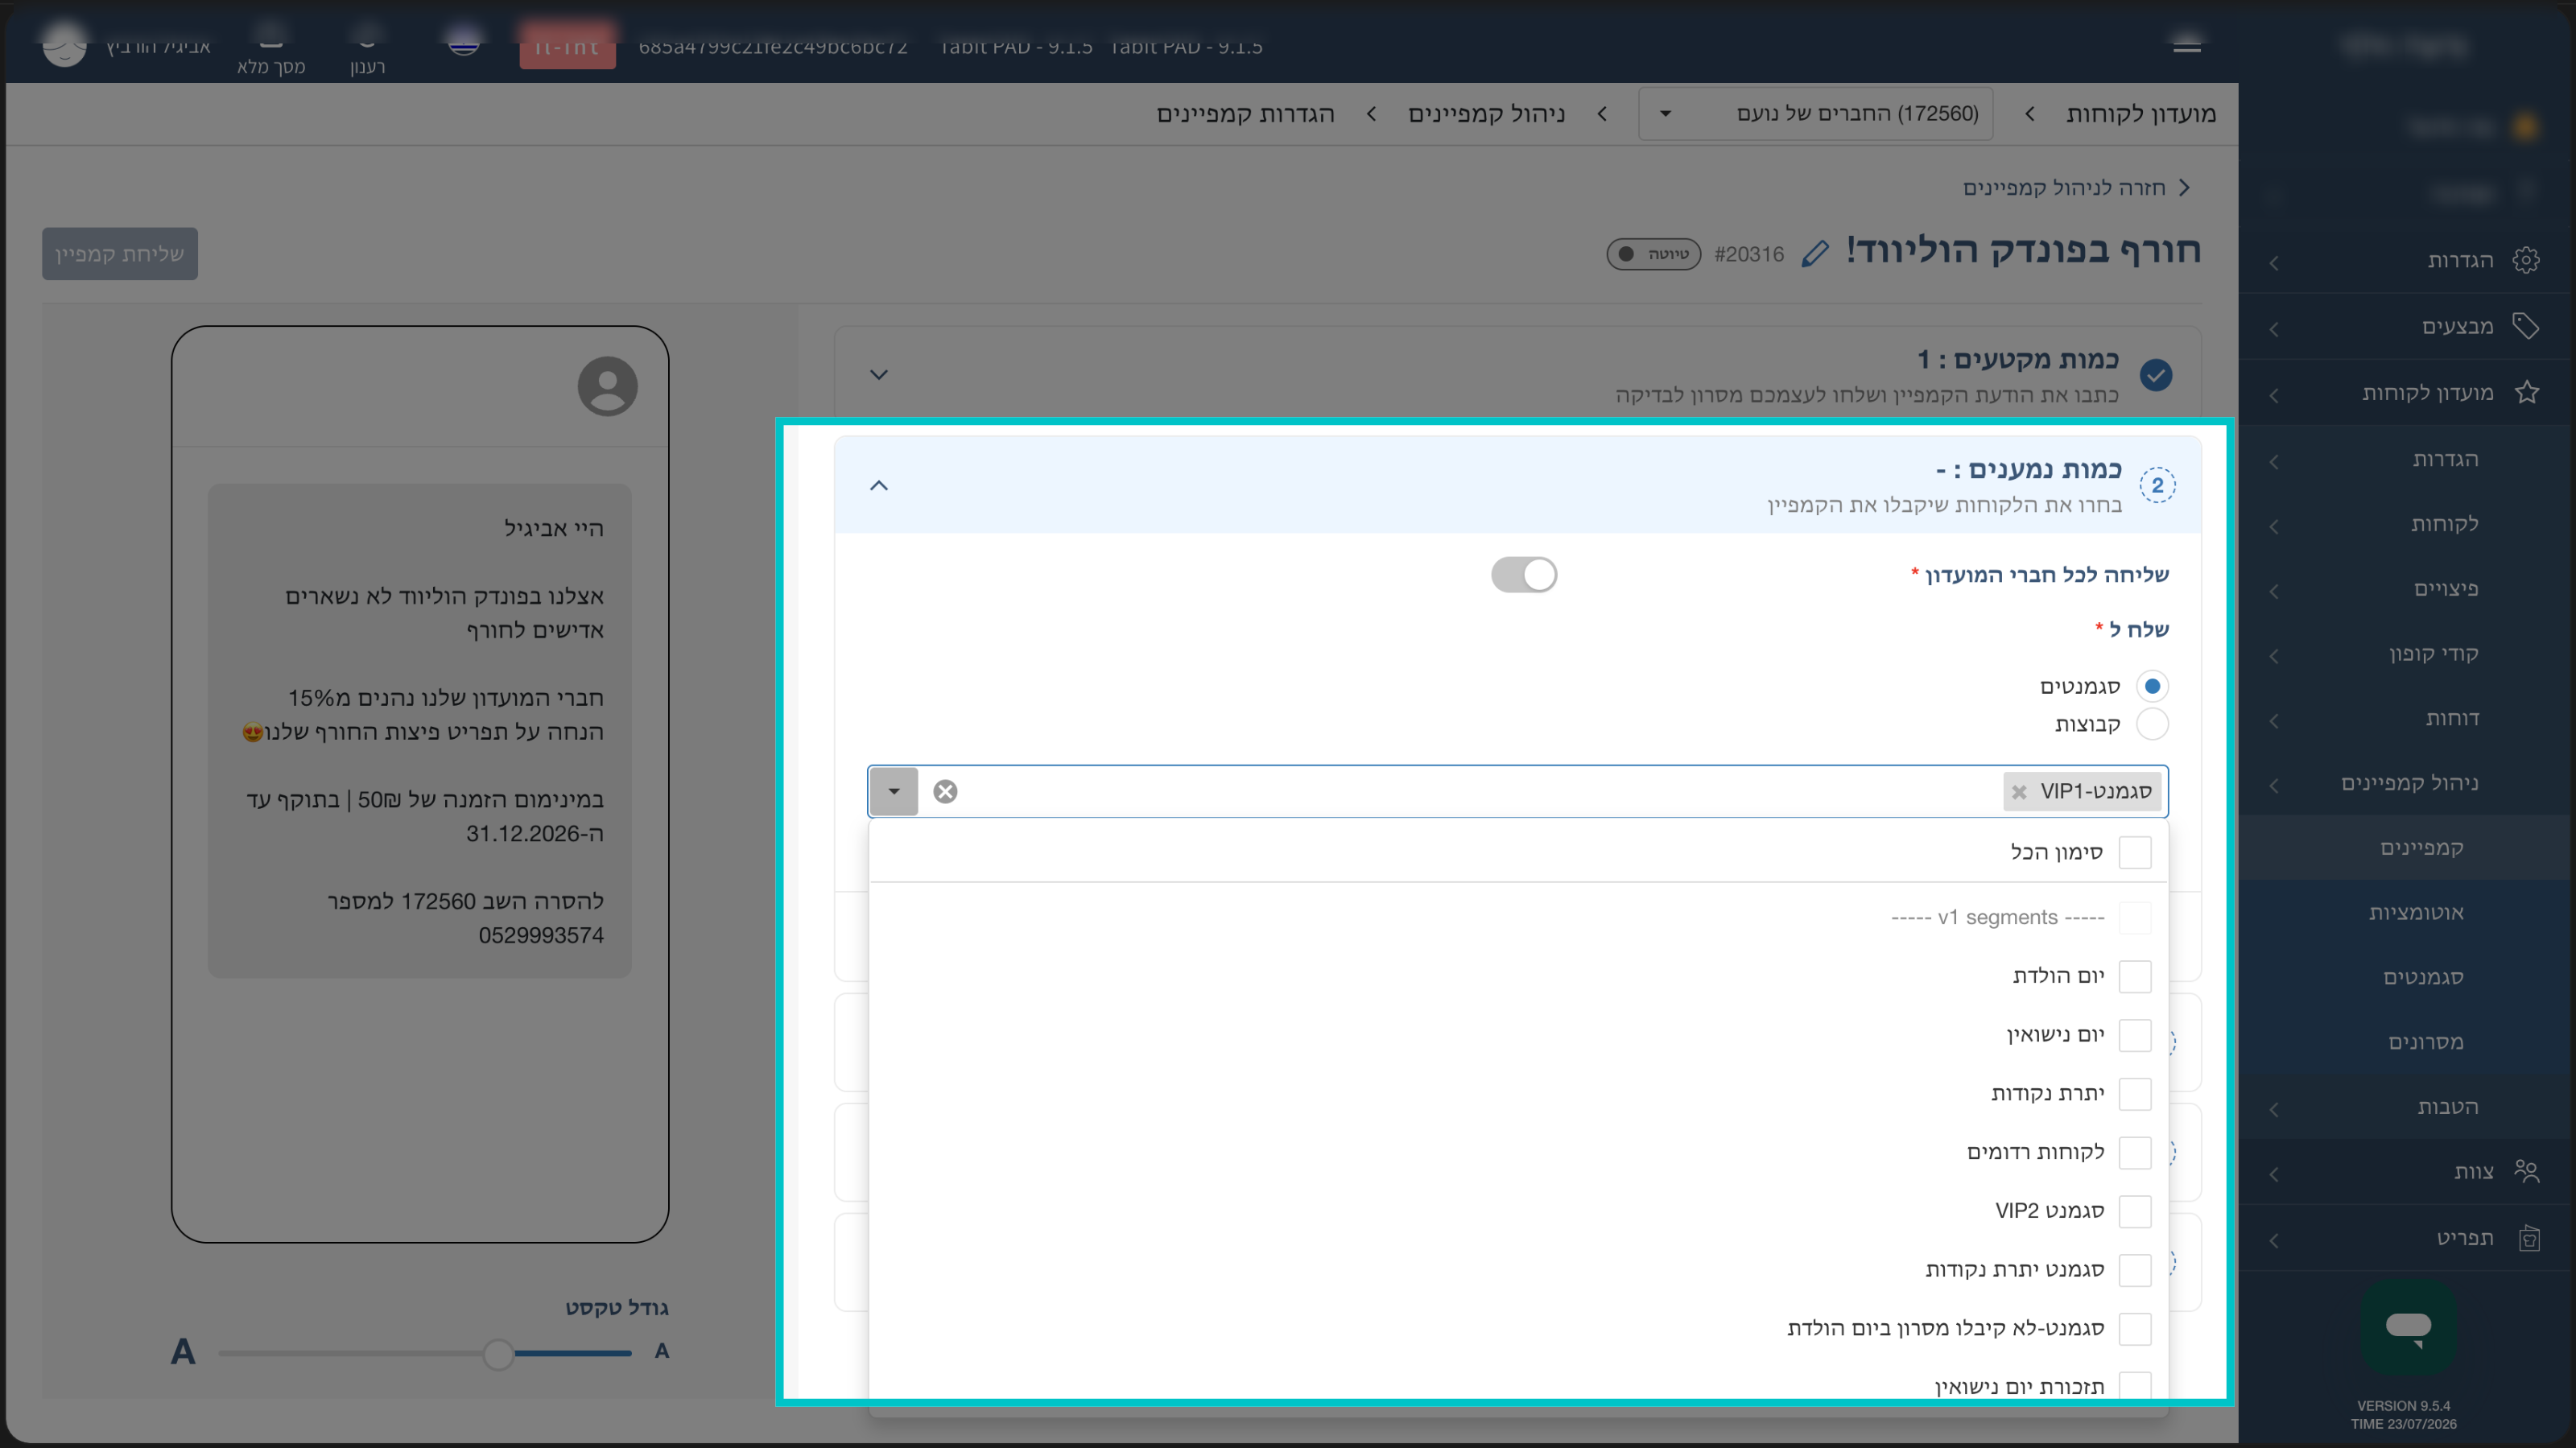Viewport: 2576px width, 1448px height.
Task: Open the green chat bubble widget
Action: [x=2408, y=1328]
